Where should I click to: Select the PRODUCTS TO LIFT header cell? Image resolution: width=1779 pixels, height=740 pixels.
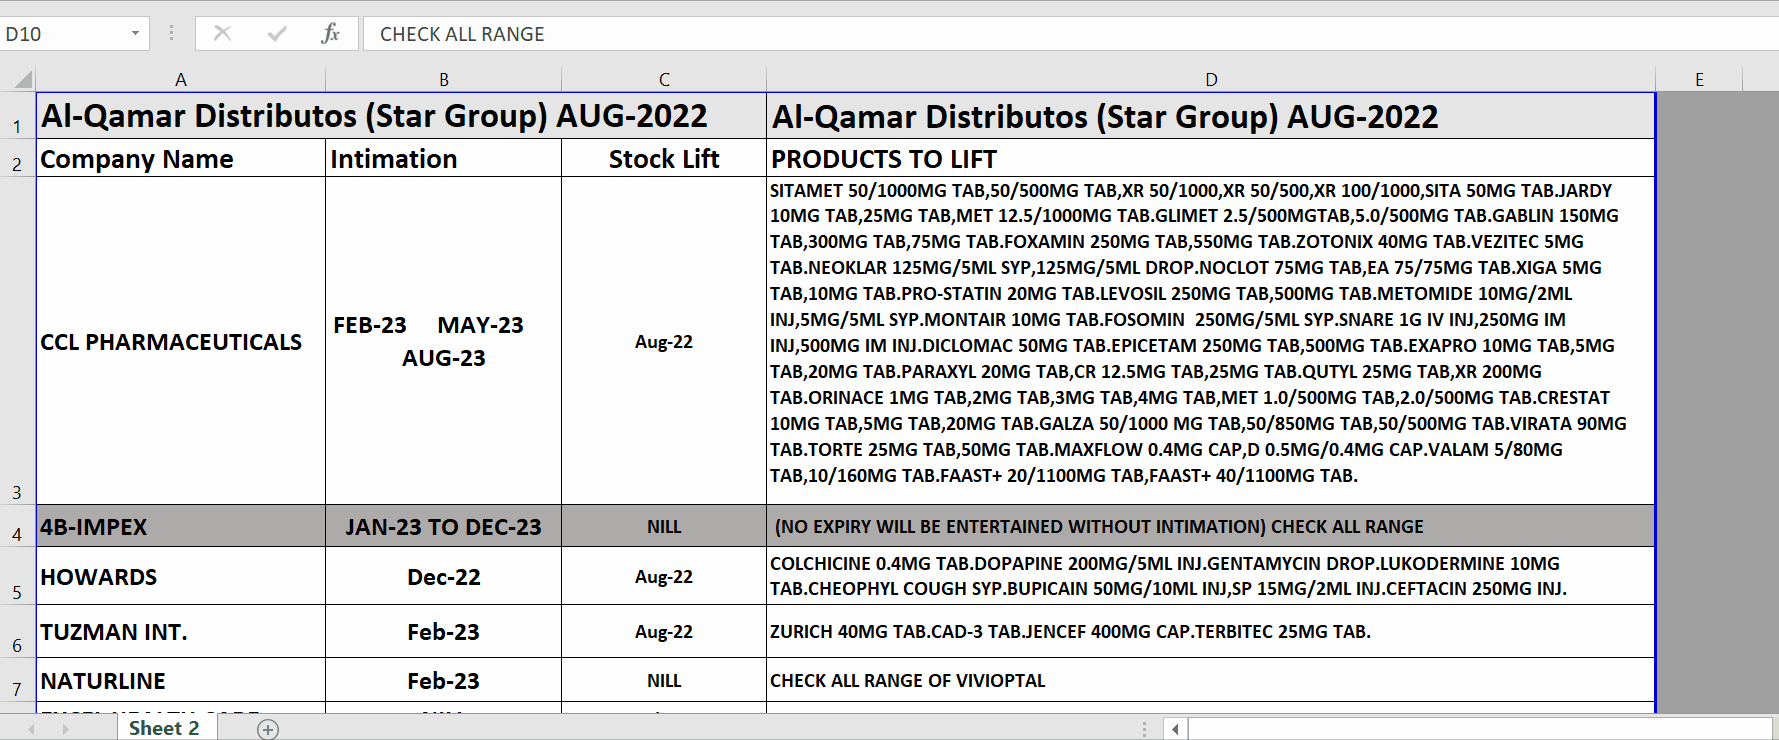pos(1211,158)
